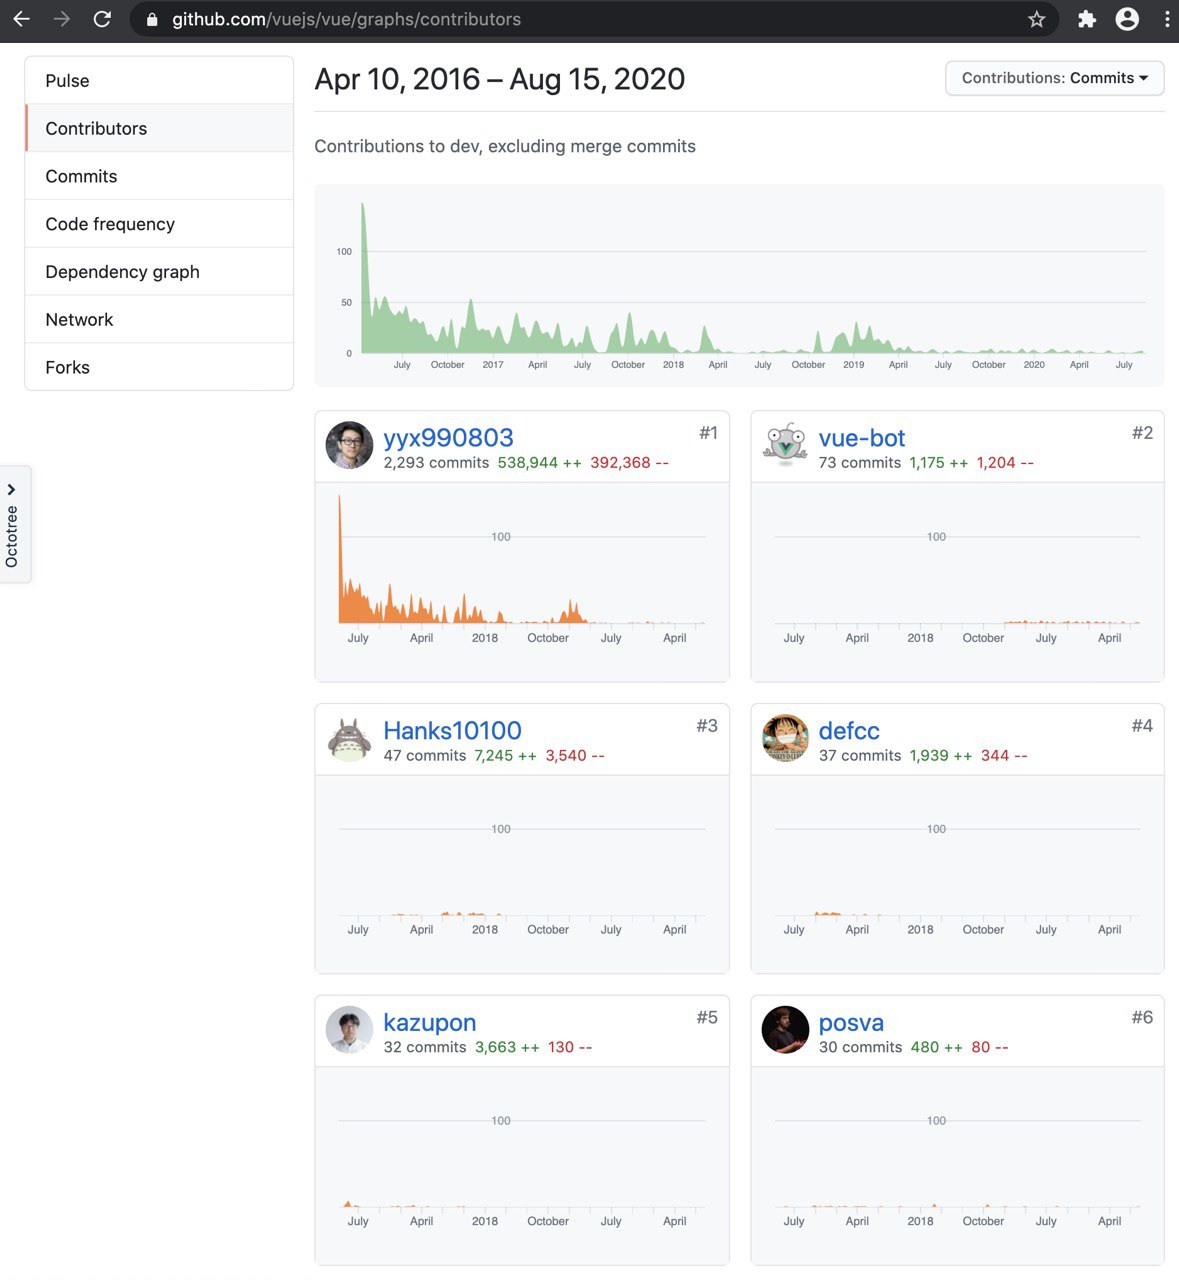Viewport: 1179px width, 1280px height.
Task: Click yyx990803's avatar image
Action: [x=349, y=446]
